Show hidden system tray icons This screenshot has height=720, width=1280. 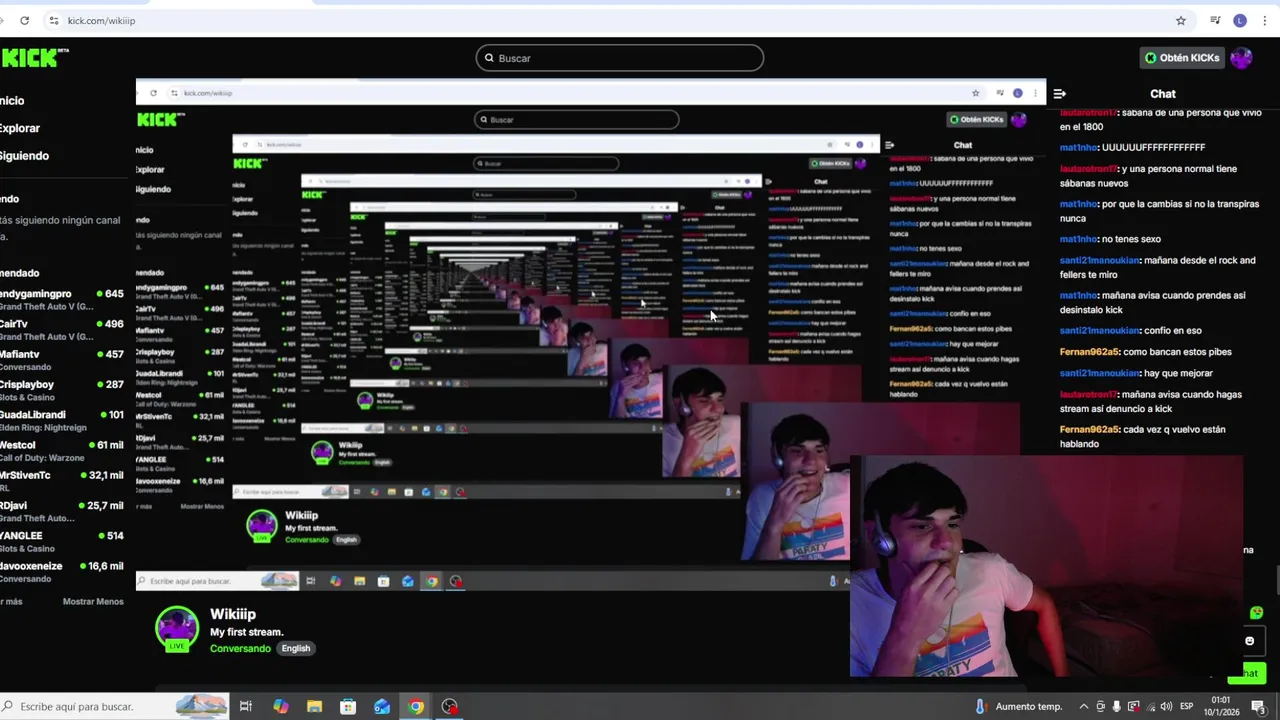(x=1083, y=707)
